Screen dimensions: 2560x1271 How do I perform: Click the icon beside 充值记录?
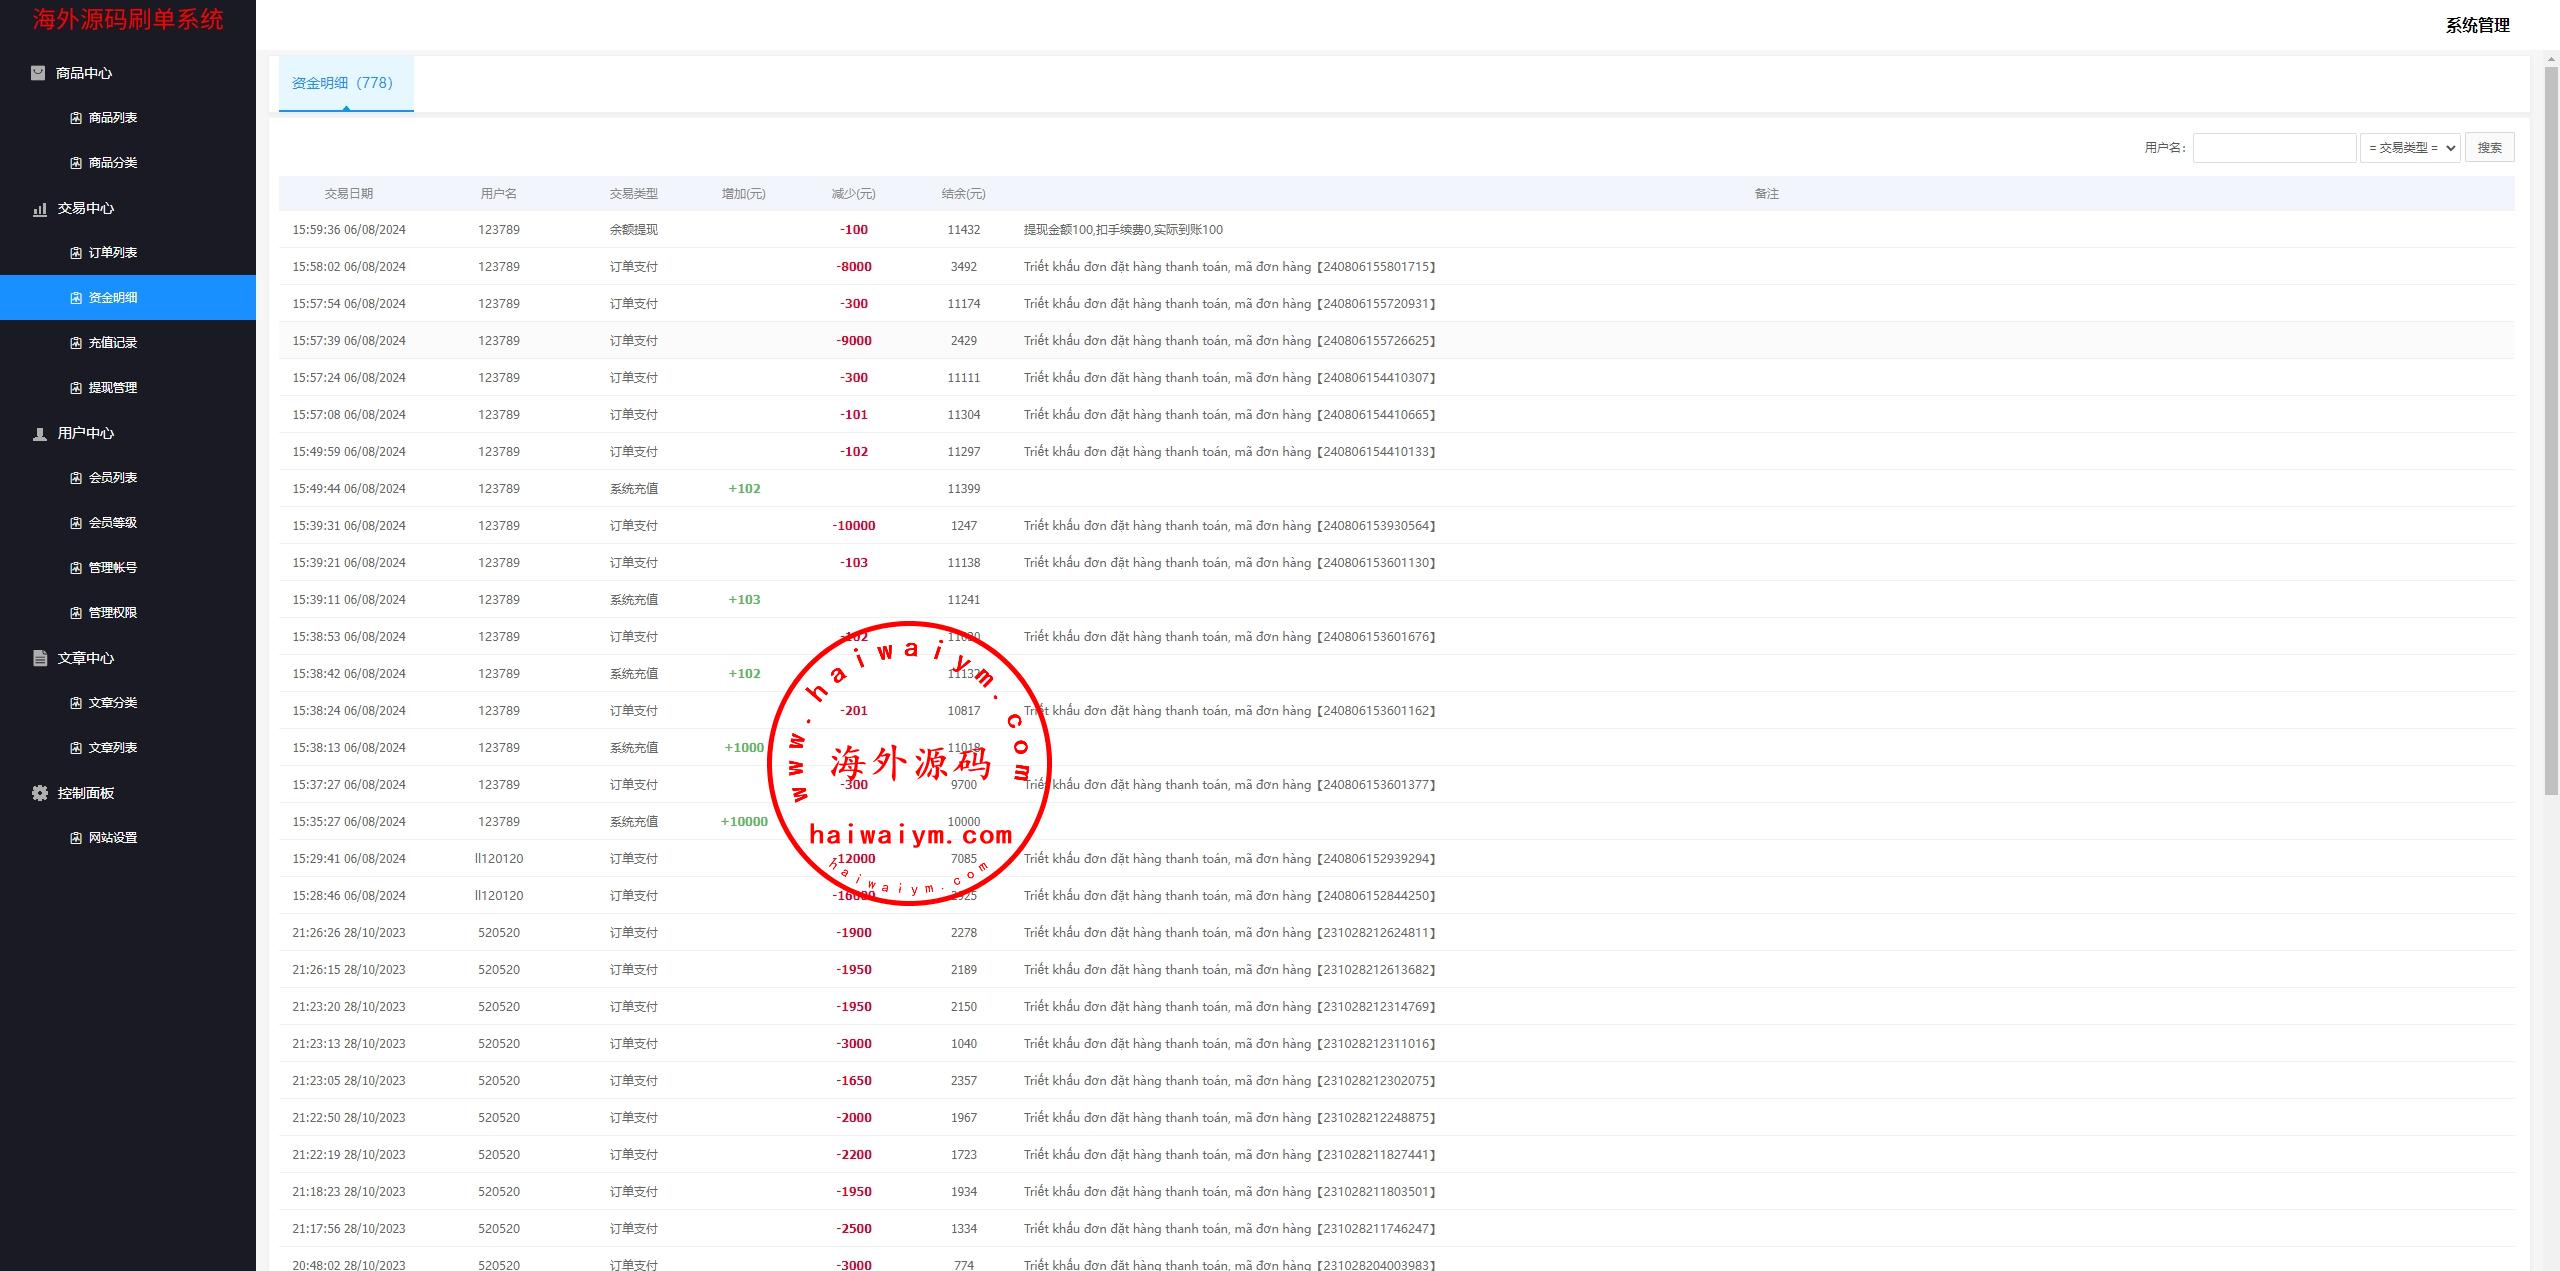pos(76,343)
